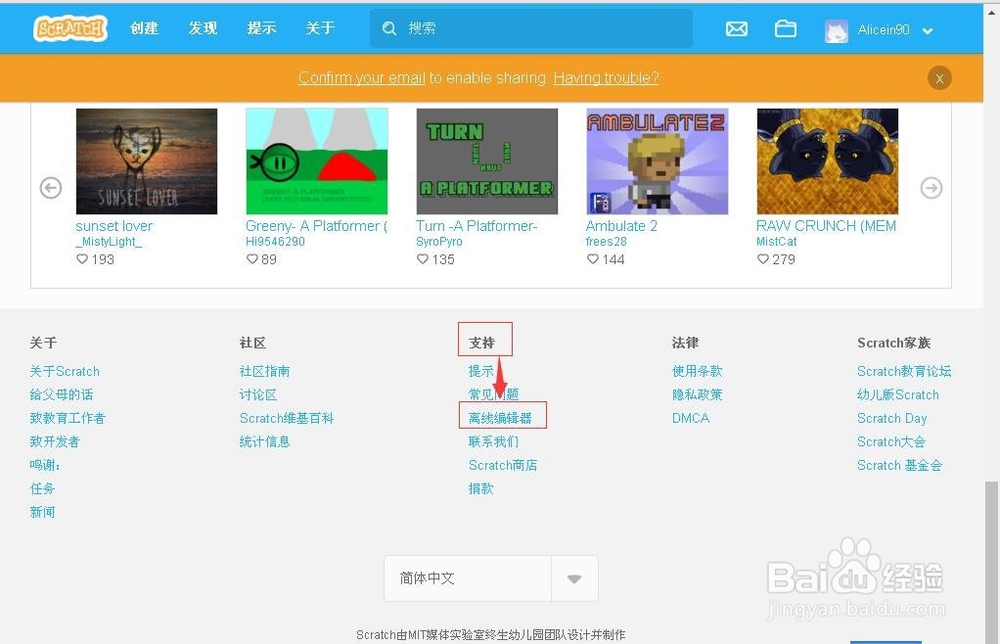Open the 关于Scratch footer link
Viewport: 1000px width, 644px height.
click(x=64, y=371)
